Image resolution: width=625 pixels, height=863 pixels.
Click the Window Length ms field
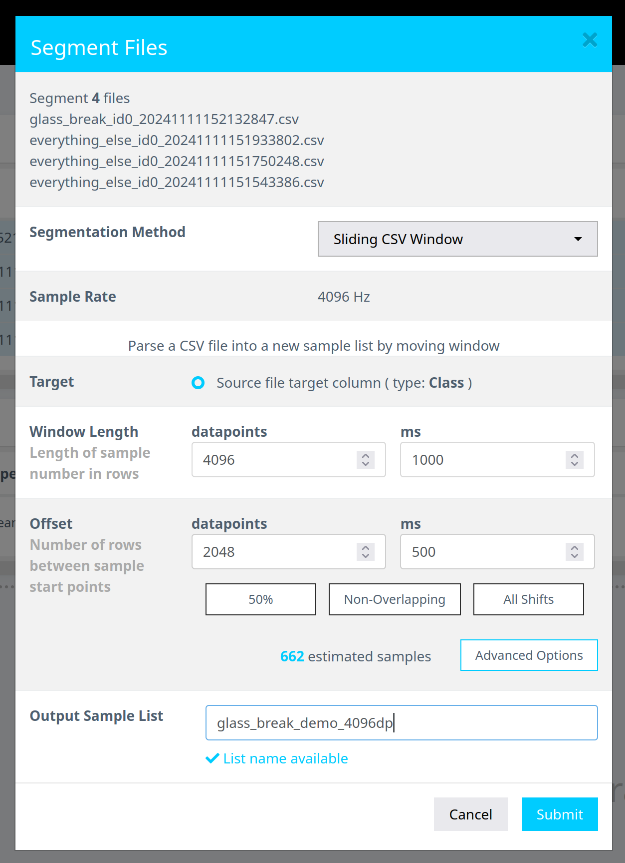482,460
